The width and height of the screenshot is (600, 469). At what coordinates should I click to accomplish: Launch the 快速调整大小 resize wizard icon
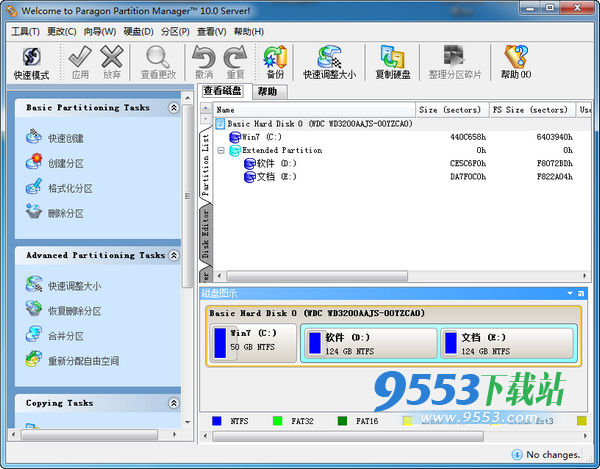pos(329,62)
